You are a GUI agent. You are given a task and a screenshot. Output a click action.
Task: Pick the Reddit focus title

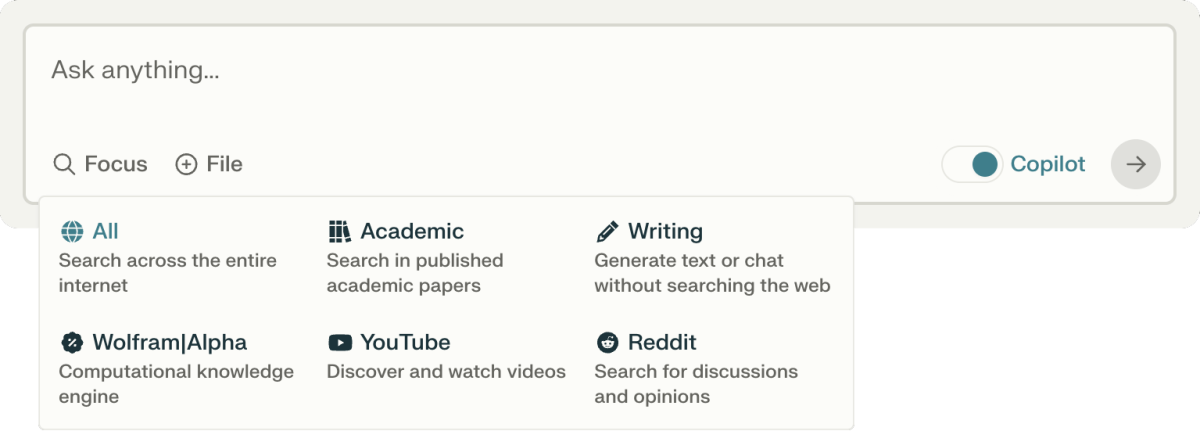click(662, 343)
